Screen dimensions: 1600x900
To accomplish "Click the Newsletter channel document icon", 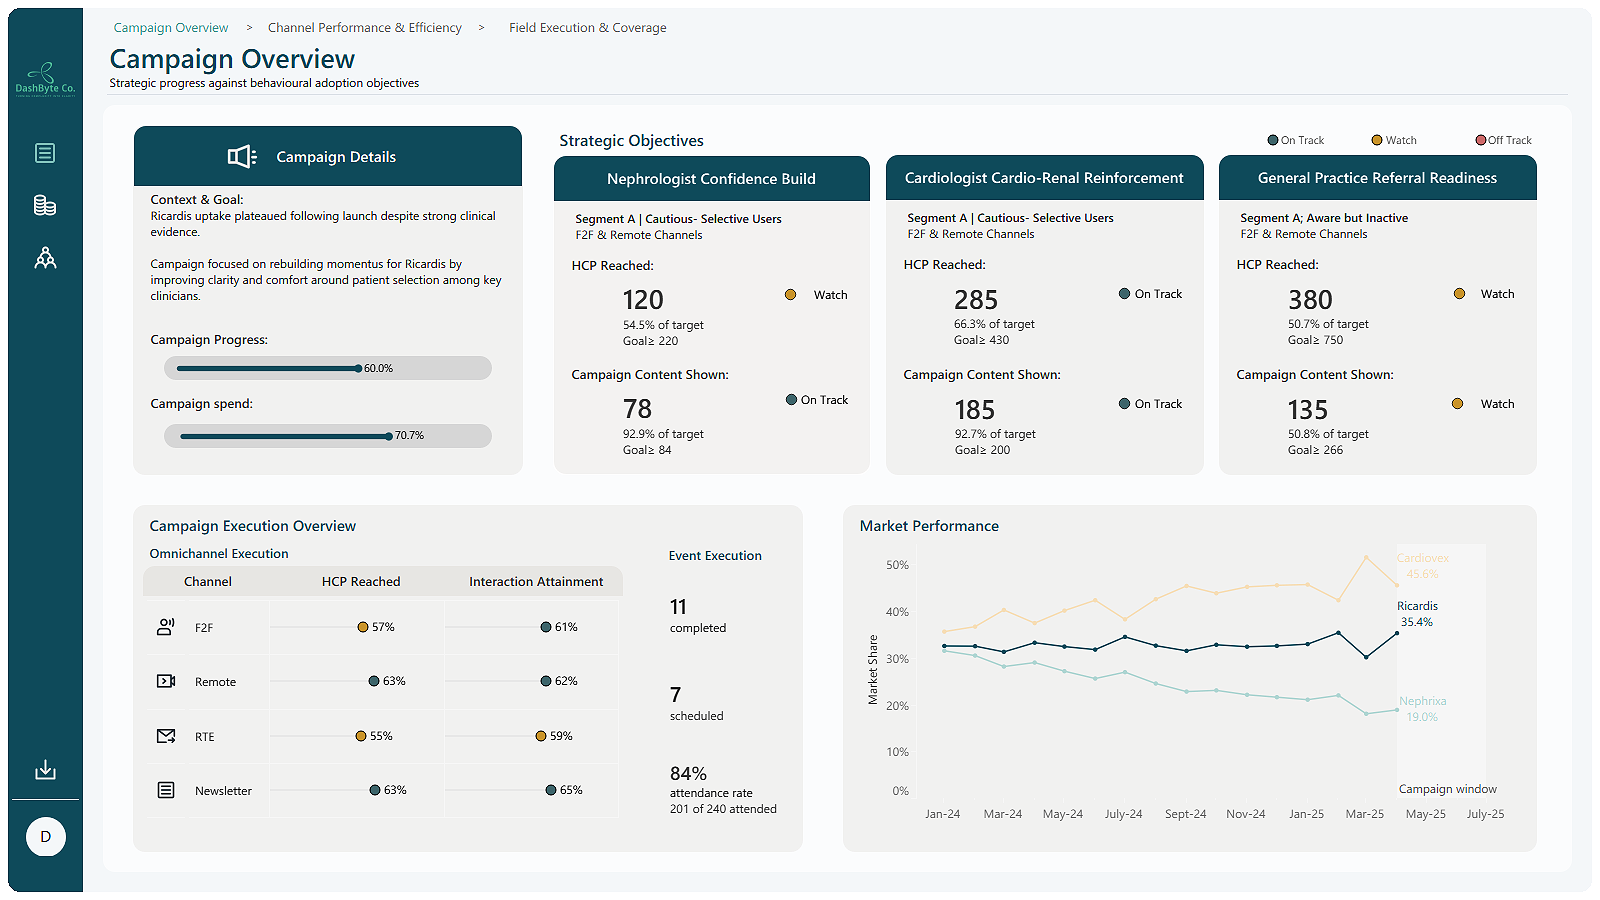I will pyautogui.click(x=166, y=790).
